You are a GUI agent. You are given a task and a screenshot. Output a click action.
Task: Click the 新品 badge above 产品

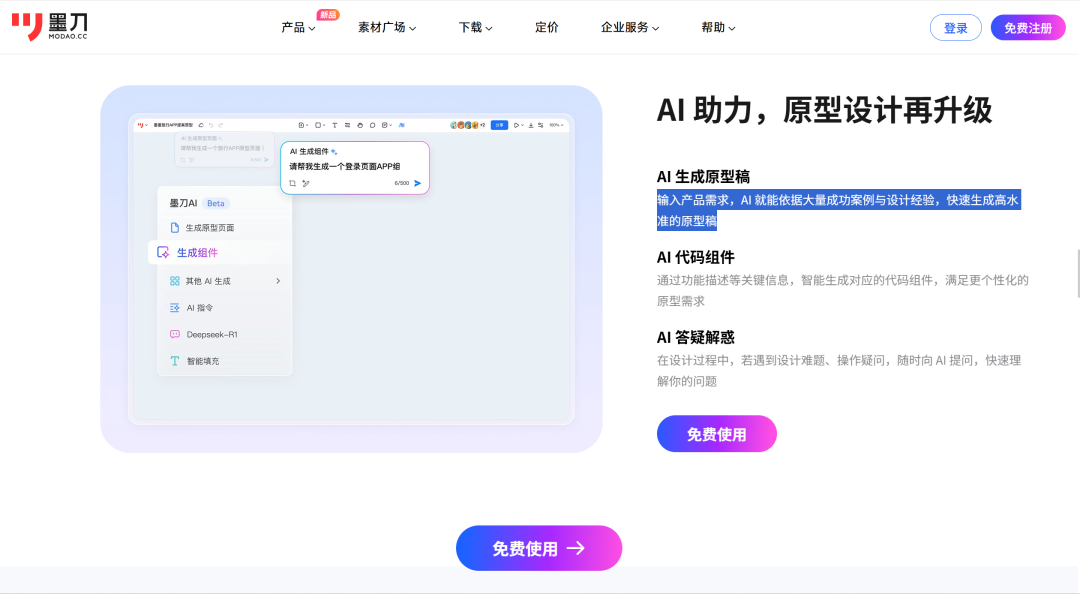(328, 14)
